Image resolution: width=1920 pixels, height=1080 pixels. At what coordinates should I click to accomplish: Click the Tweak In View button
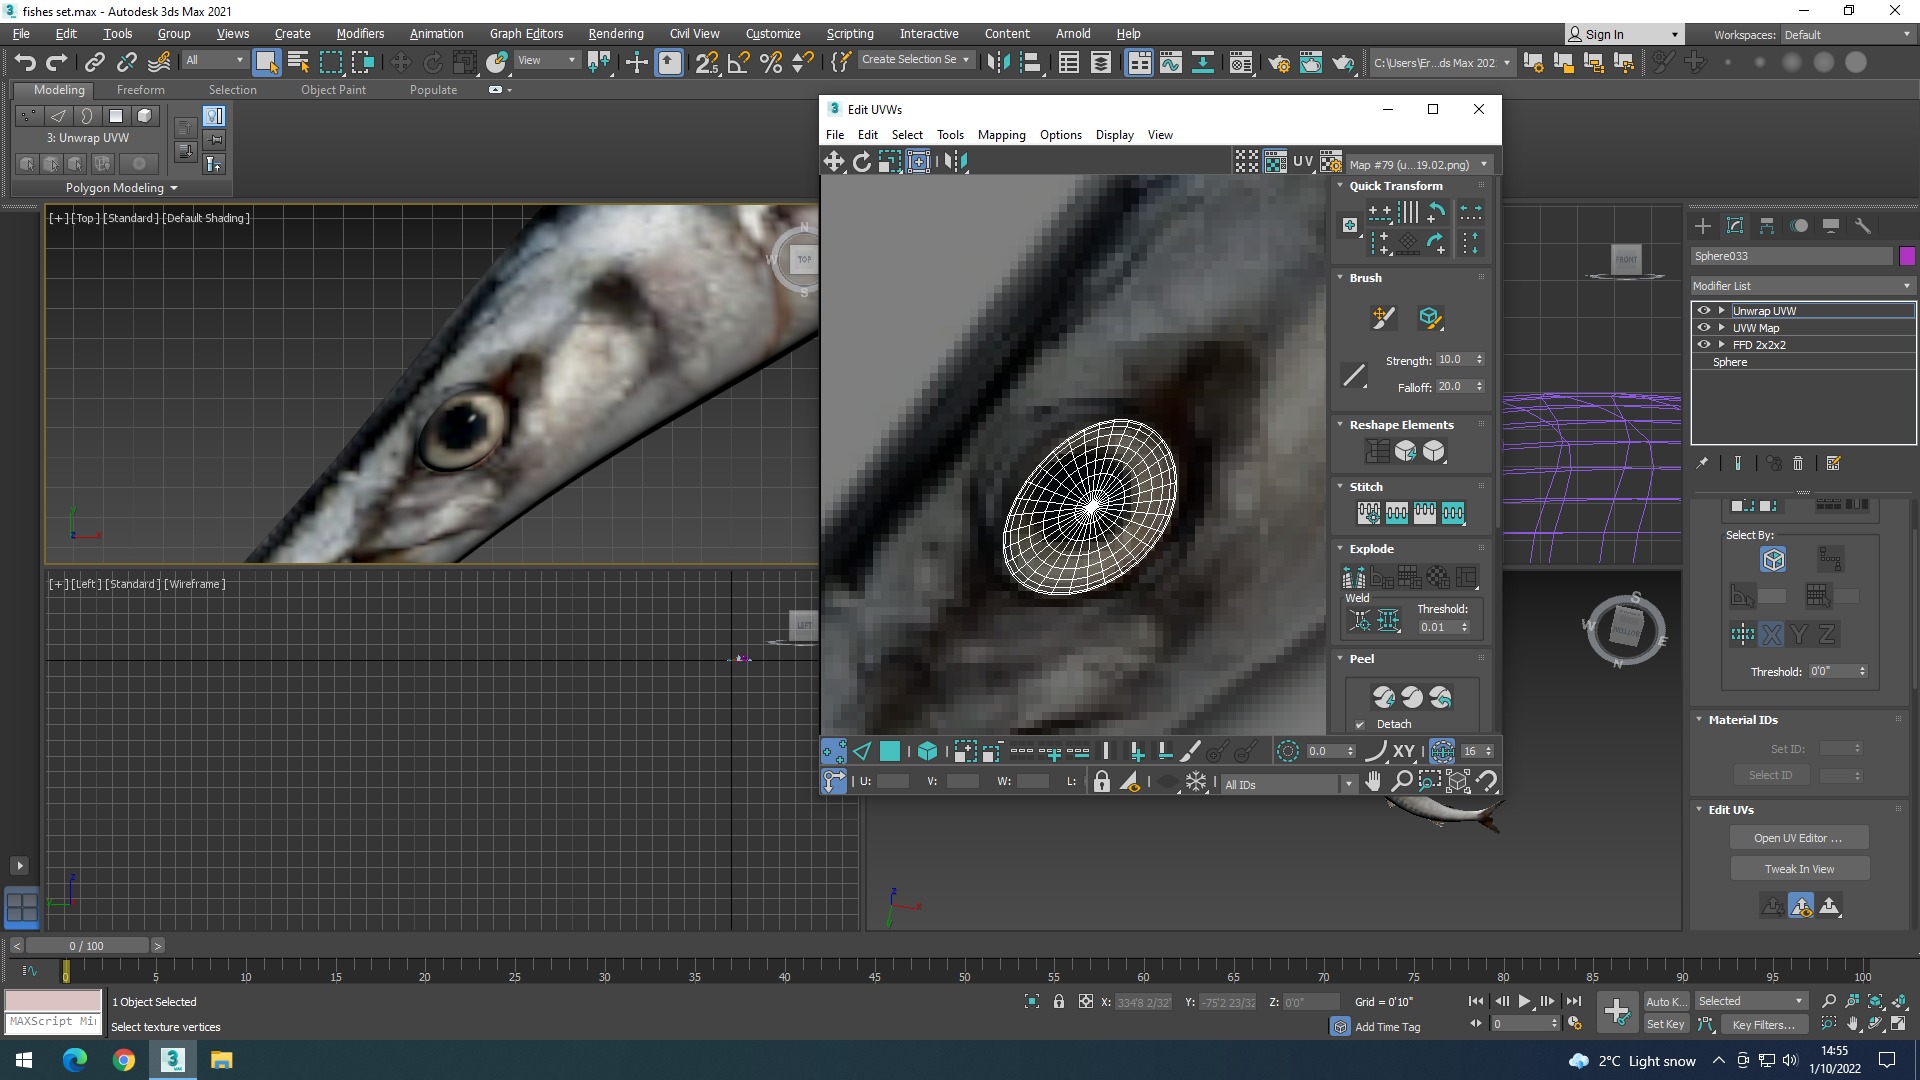click(x=1798, y=869)
